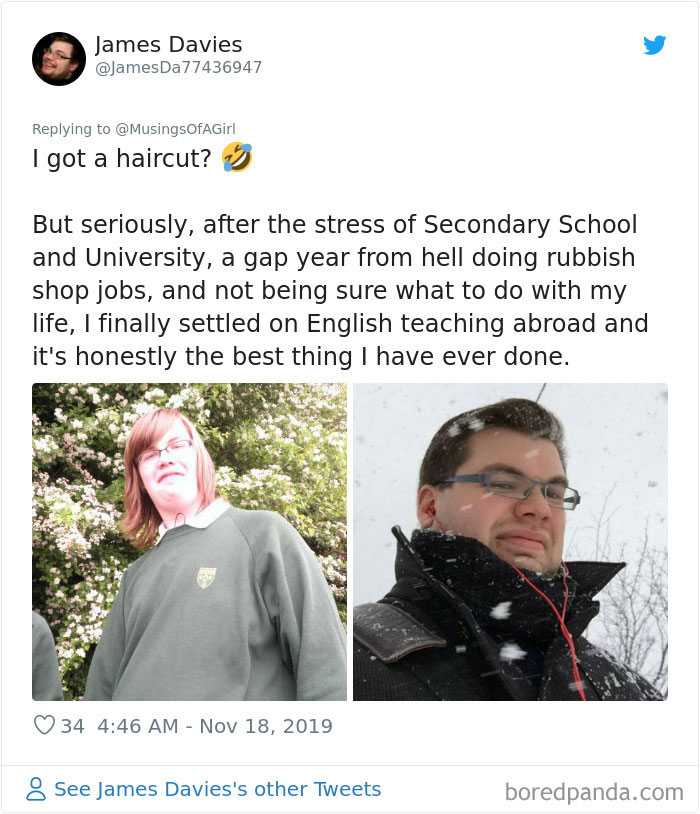
Task: Click the person silhouette icon in the footer
Action: pyautogui.click(x=36, y=789)
